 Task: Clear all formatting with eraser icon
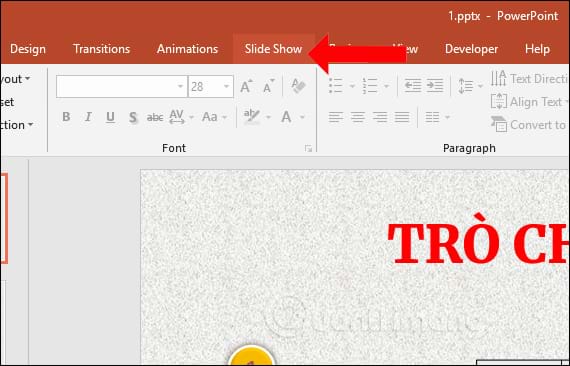(x=298, y=86)
